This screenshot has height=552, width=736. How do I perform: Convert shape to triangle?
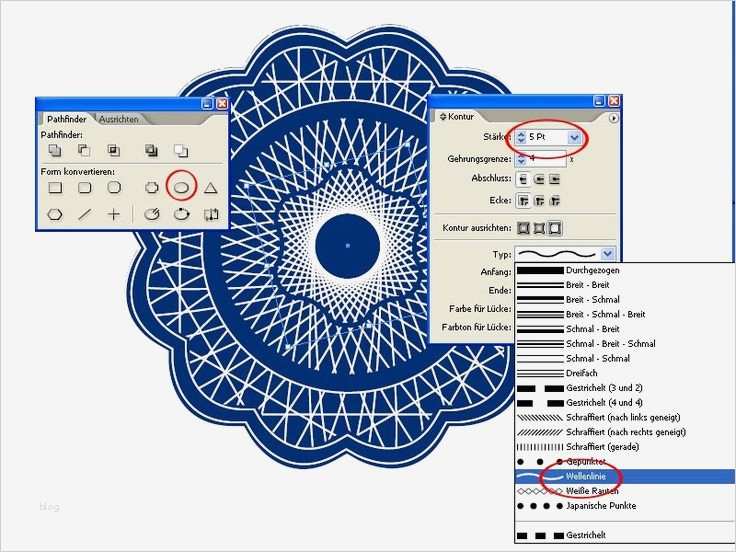coord(211,188)
